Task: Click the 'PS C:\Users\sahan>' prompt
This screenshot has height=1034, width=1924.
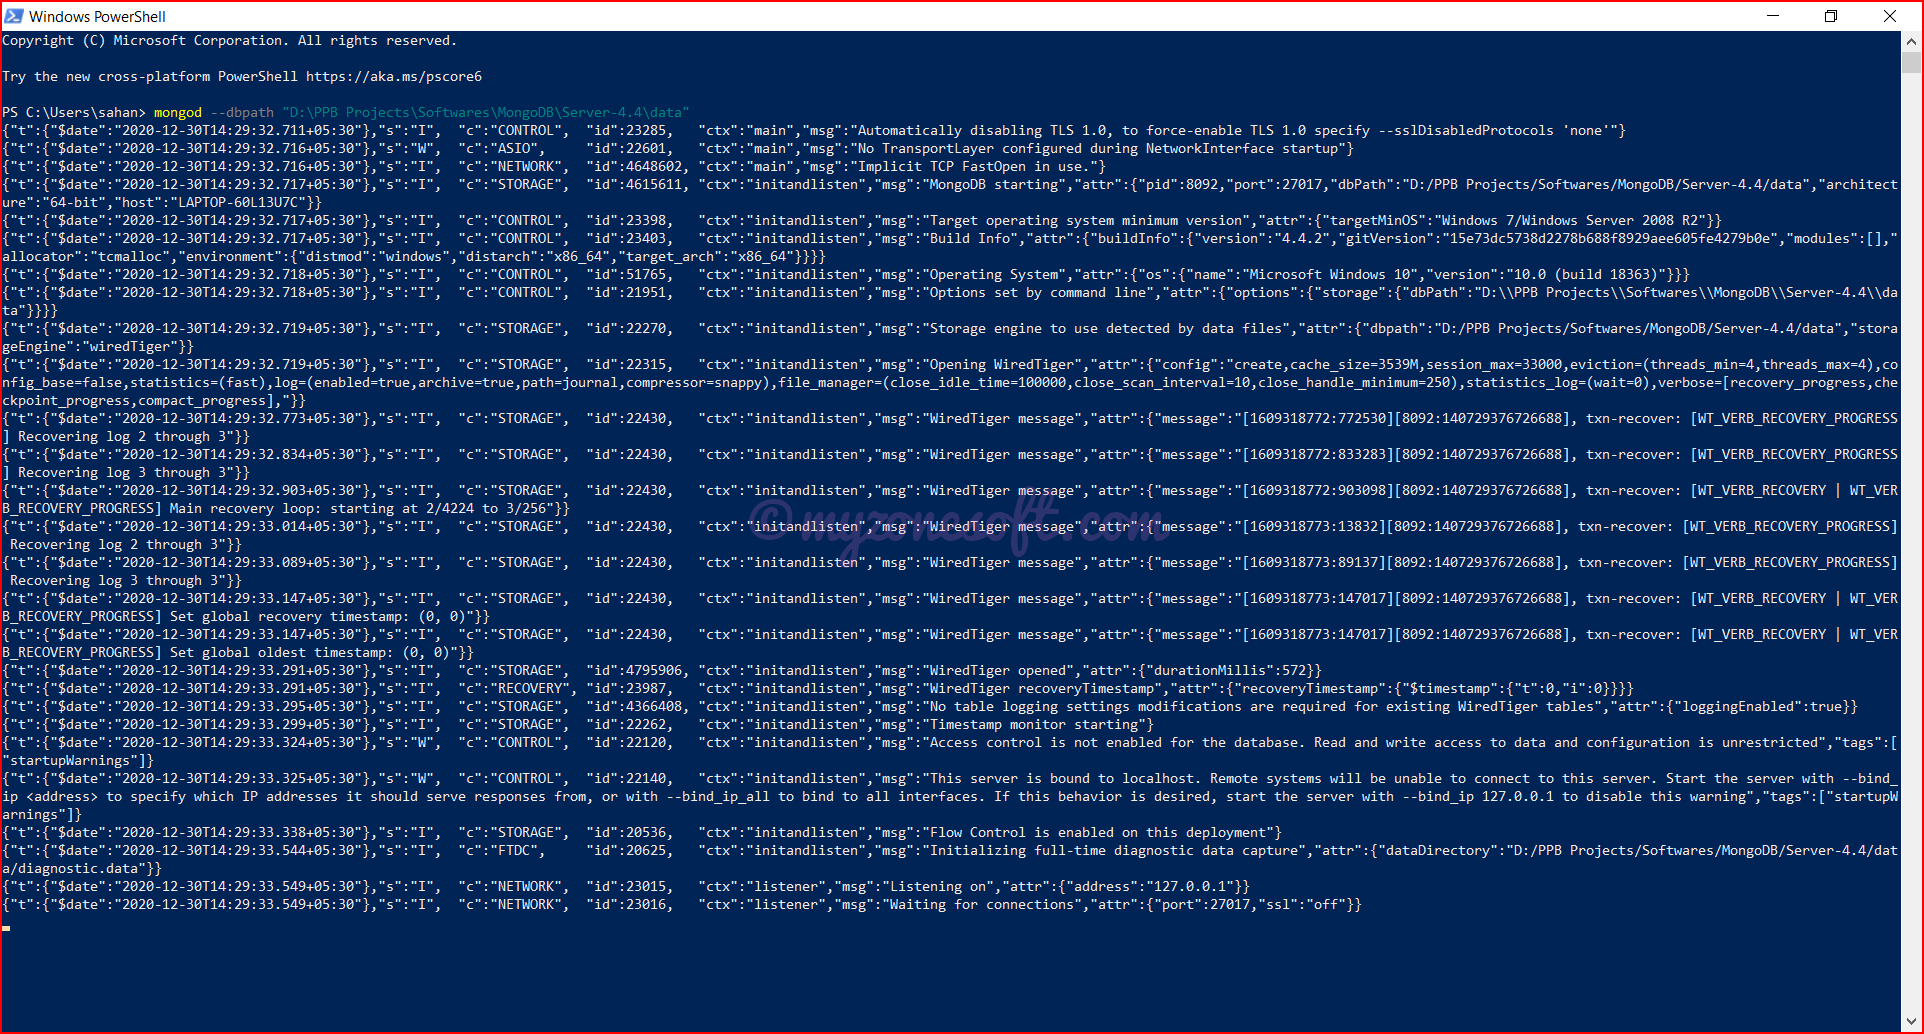Action: (74, 113)
